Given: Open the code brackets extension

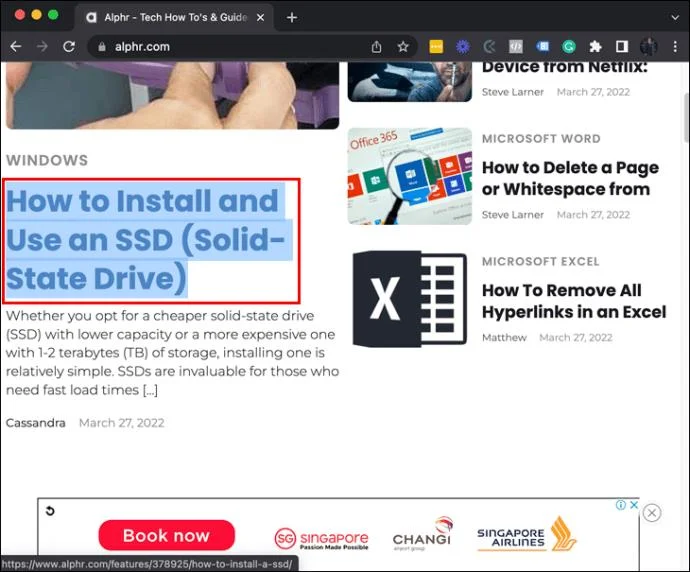Looking at the screenshot, I should (516, 47).
